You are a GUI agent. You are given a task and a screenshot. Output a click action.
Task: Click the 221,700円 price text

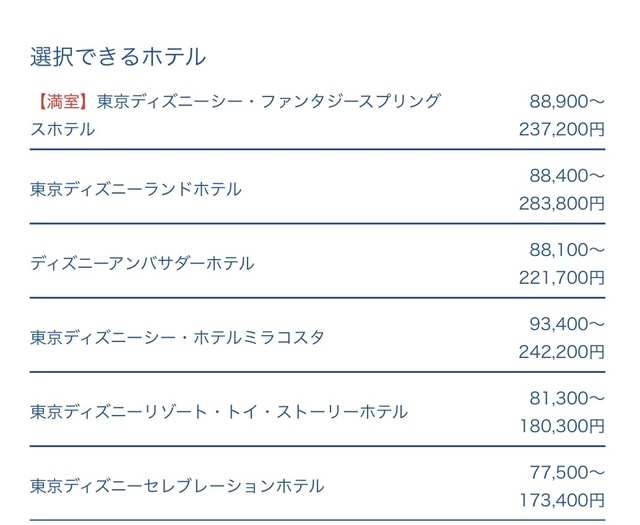tap(562, 278)
